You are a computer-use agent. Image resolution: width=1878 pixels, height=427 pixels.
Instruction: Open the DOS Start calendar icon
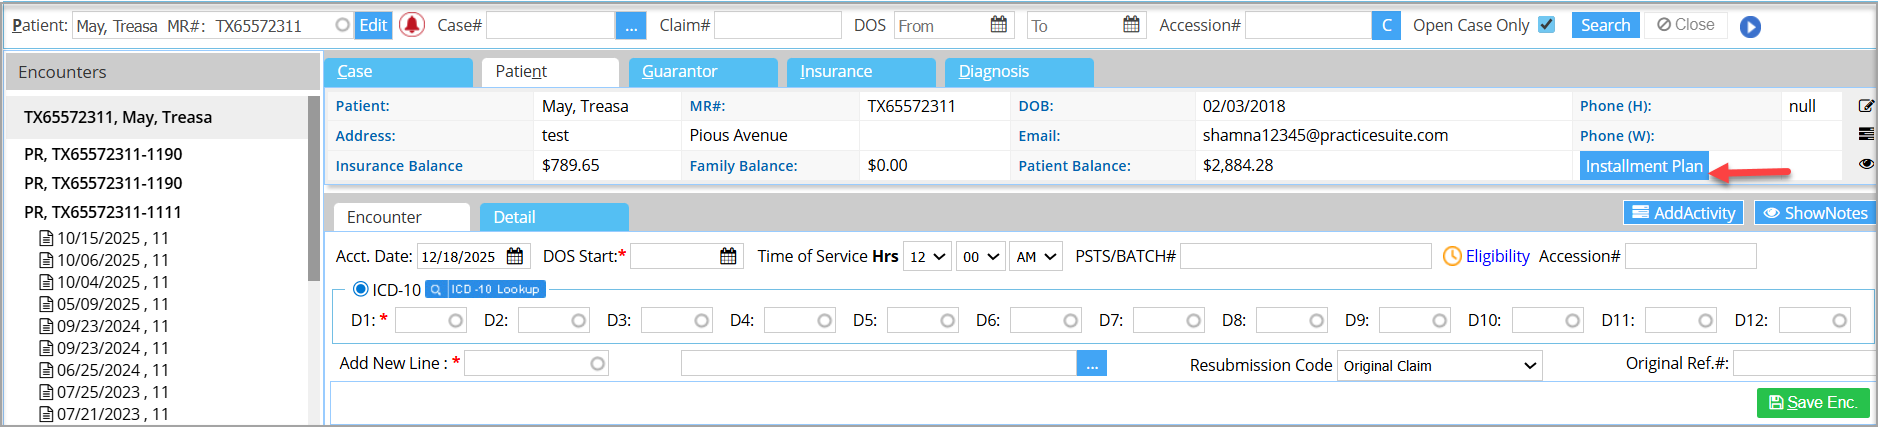coord(728,257)
